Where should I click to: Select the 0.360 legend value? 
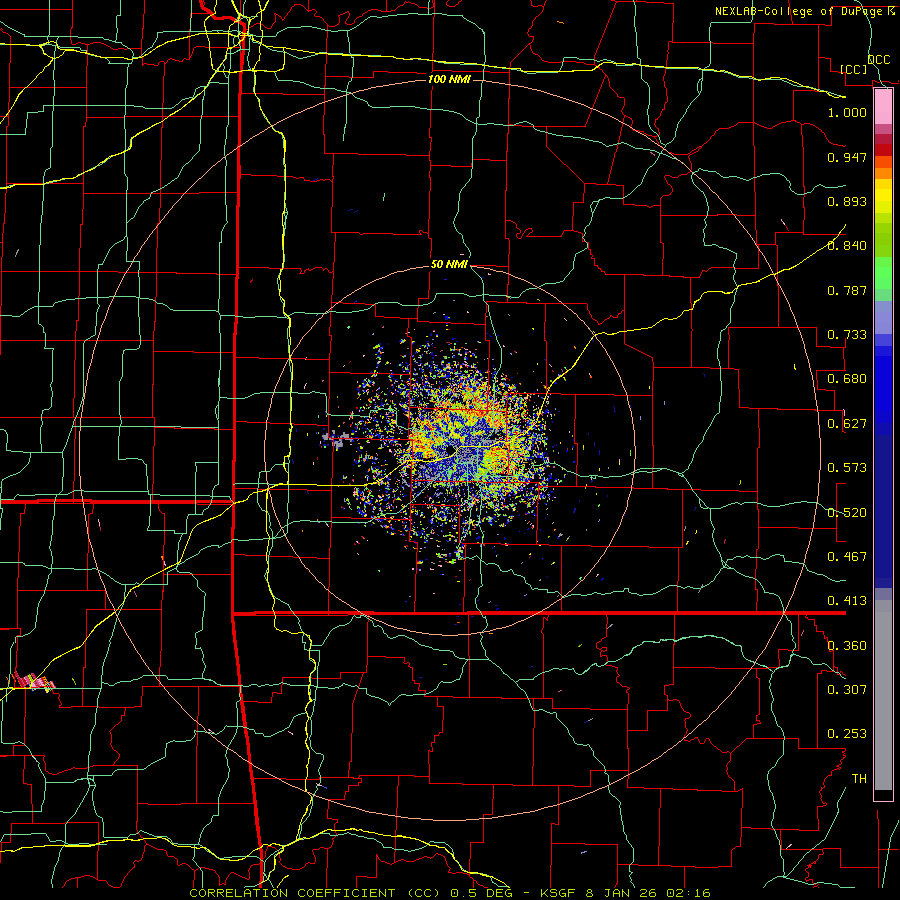tap(847, 646)
